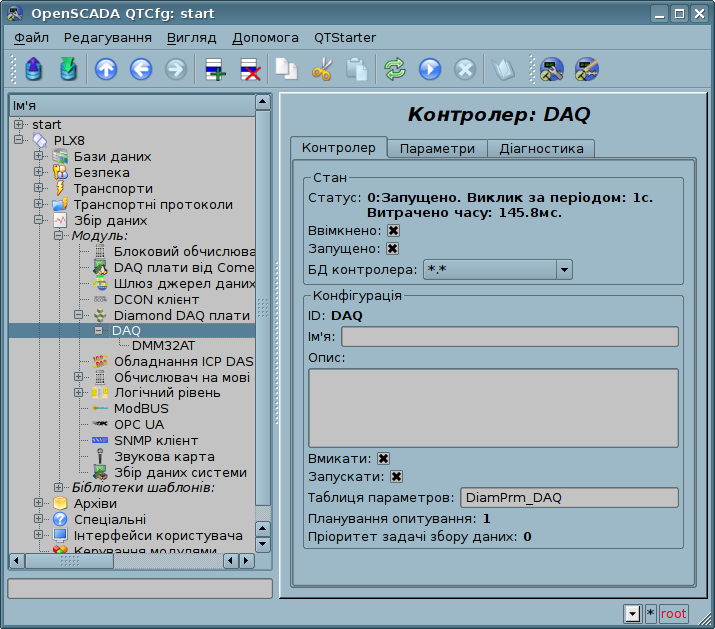Navigate back with the left arrow icon
This screenshot has width=715, height=629.
[x=140, y=69]
